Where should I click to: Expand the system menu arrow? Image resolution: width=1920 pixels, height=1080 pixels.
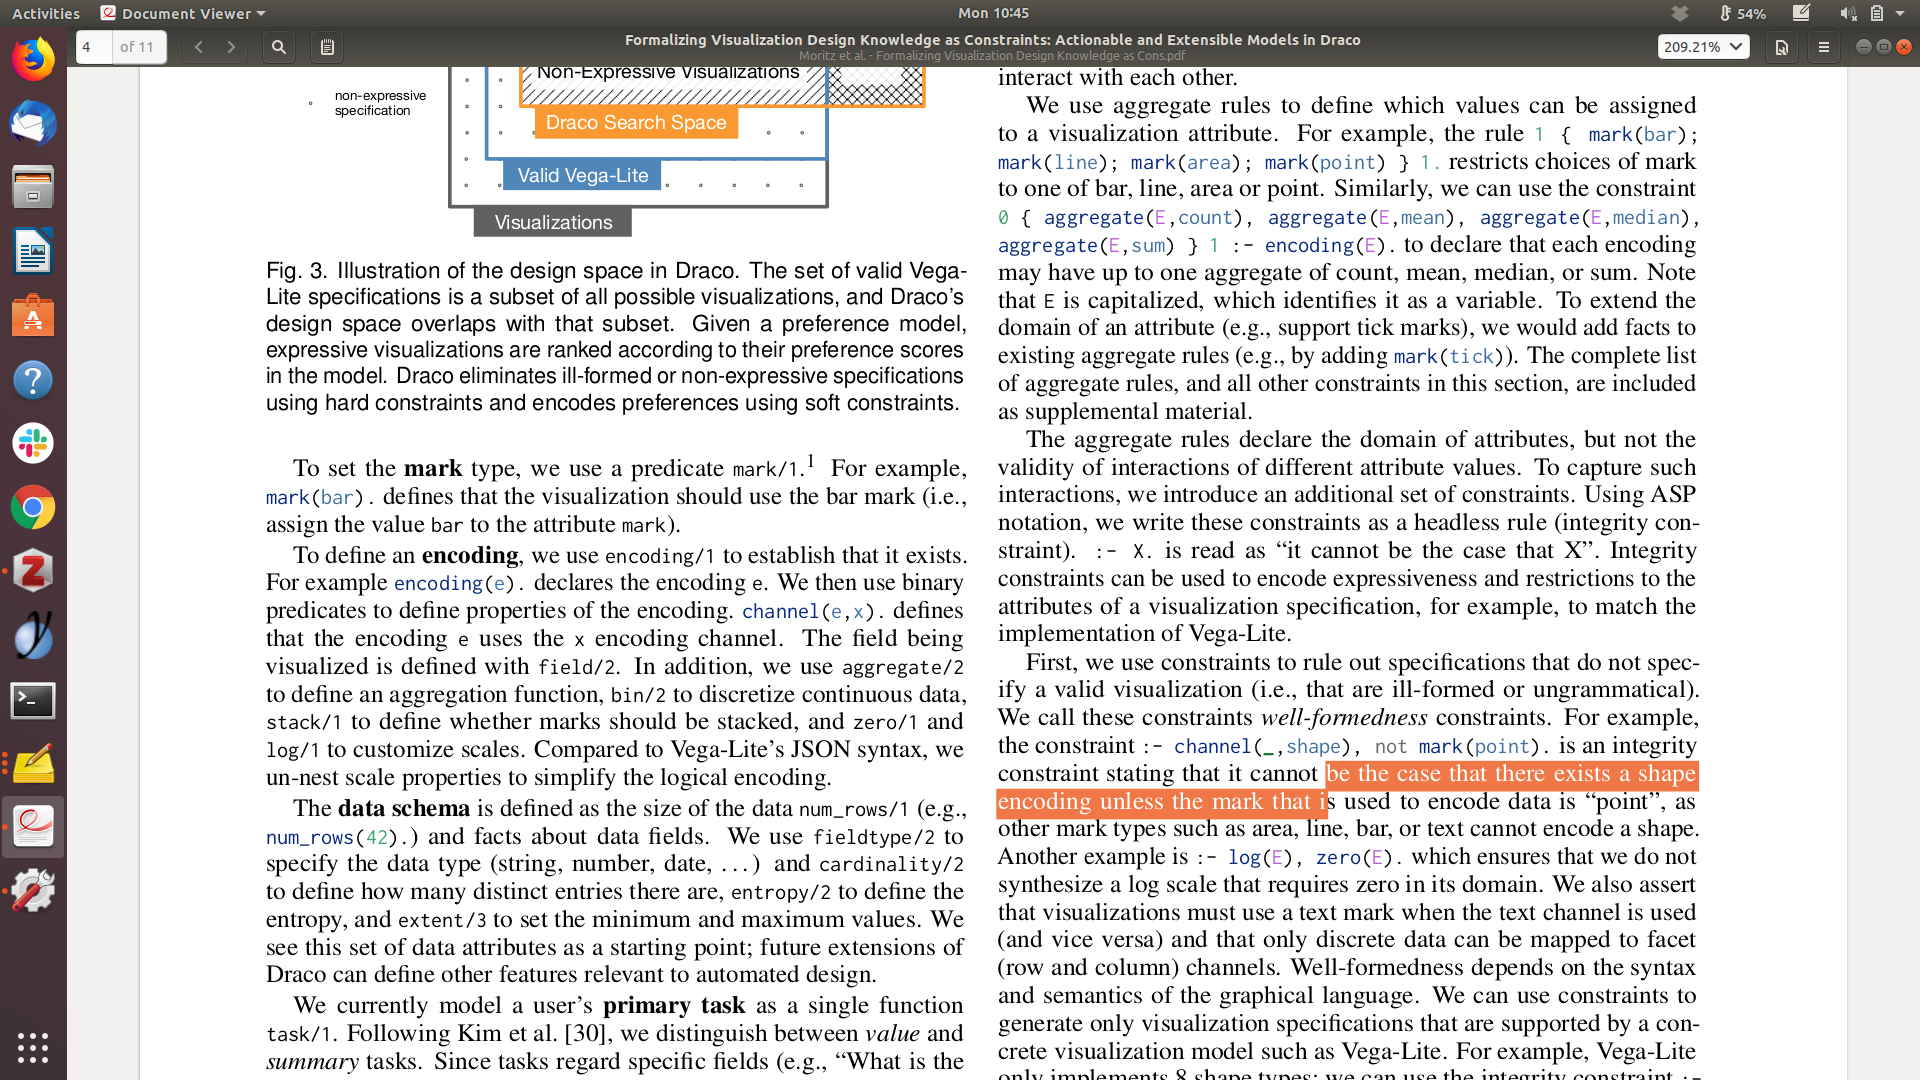(x=1900, y=13)
